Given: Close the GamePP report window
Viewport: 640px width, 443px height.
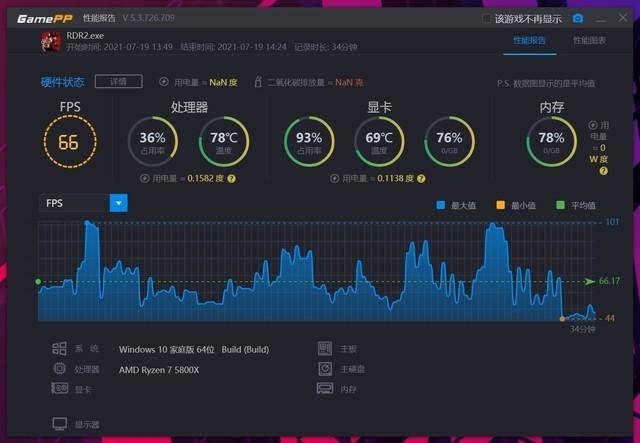Looking at the screenshot, I should coord(622,18).
